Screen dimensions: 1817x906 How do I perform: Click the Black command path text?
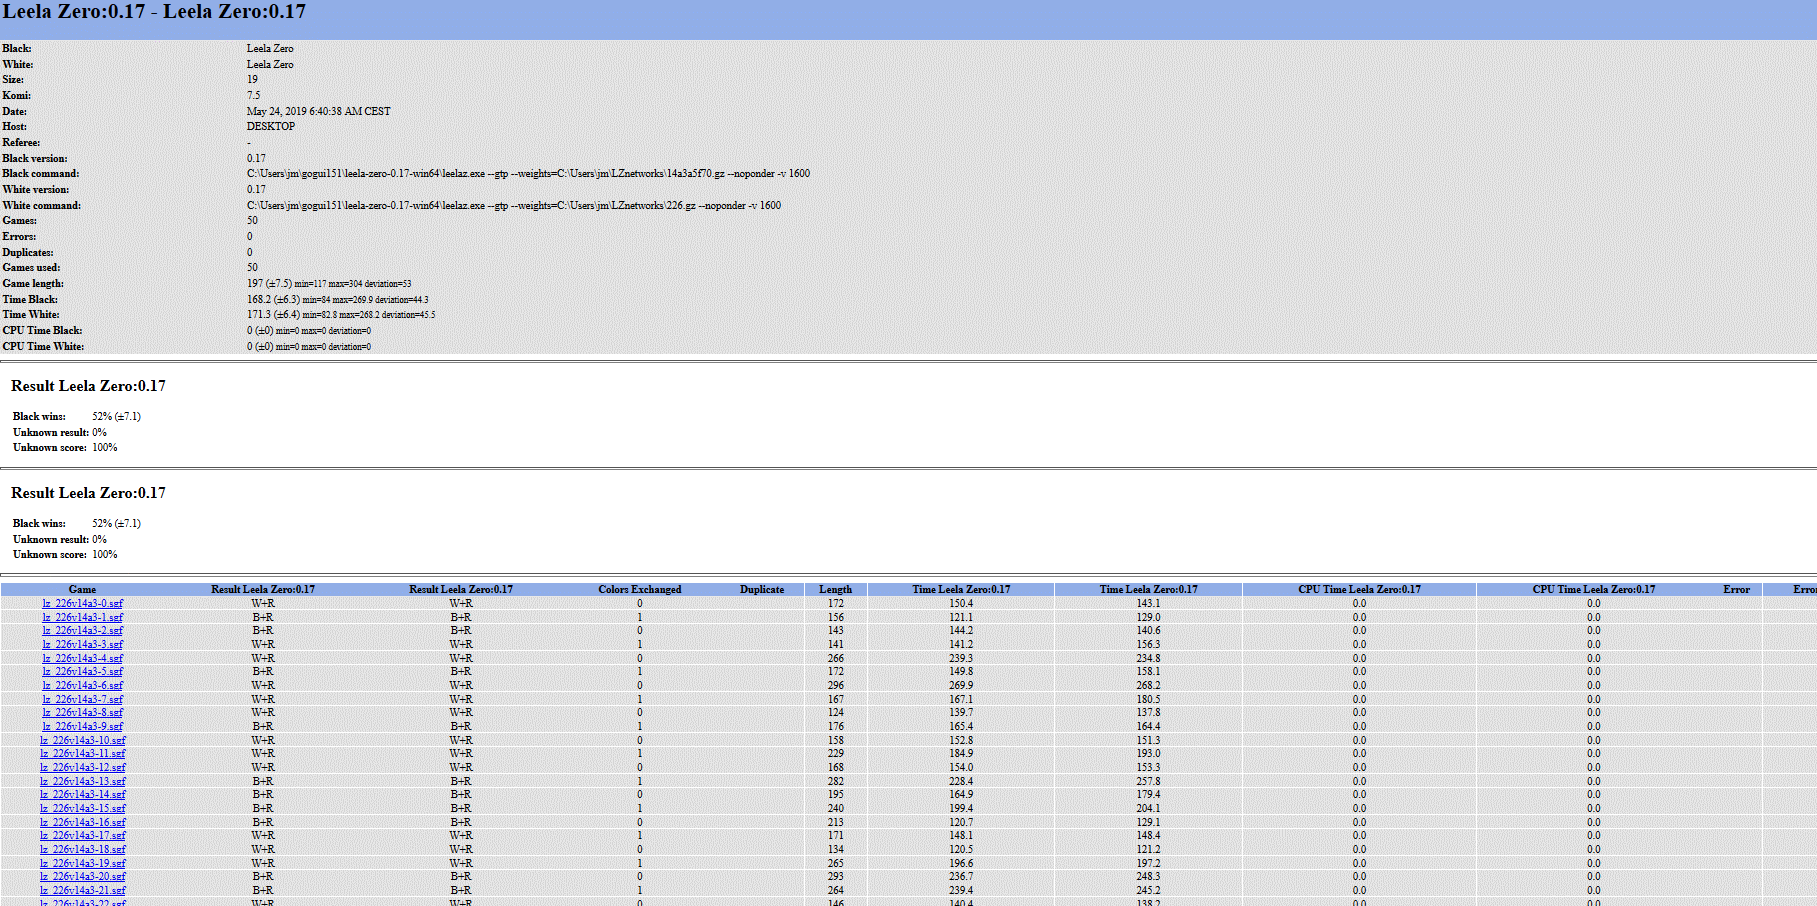(x=528, y=174)
